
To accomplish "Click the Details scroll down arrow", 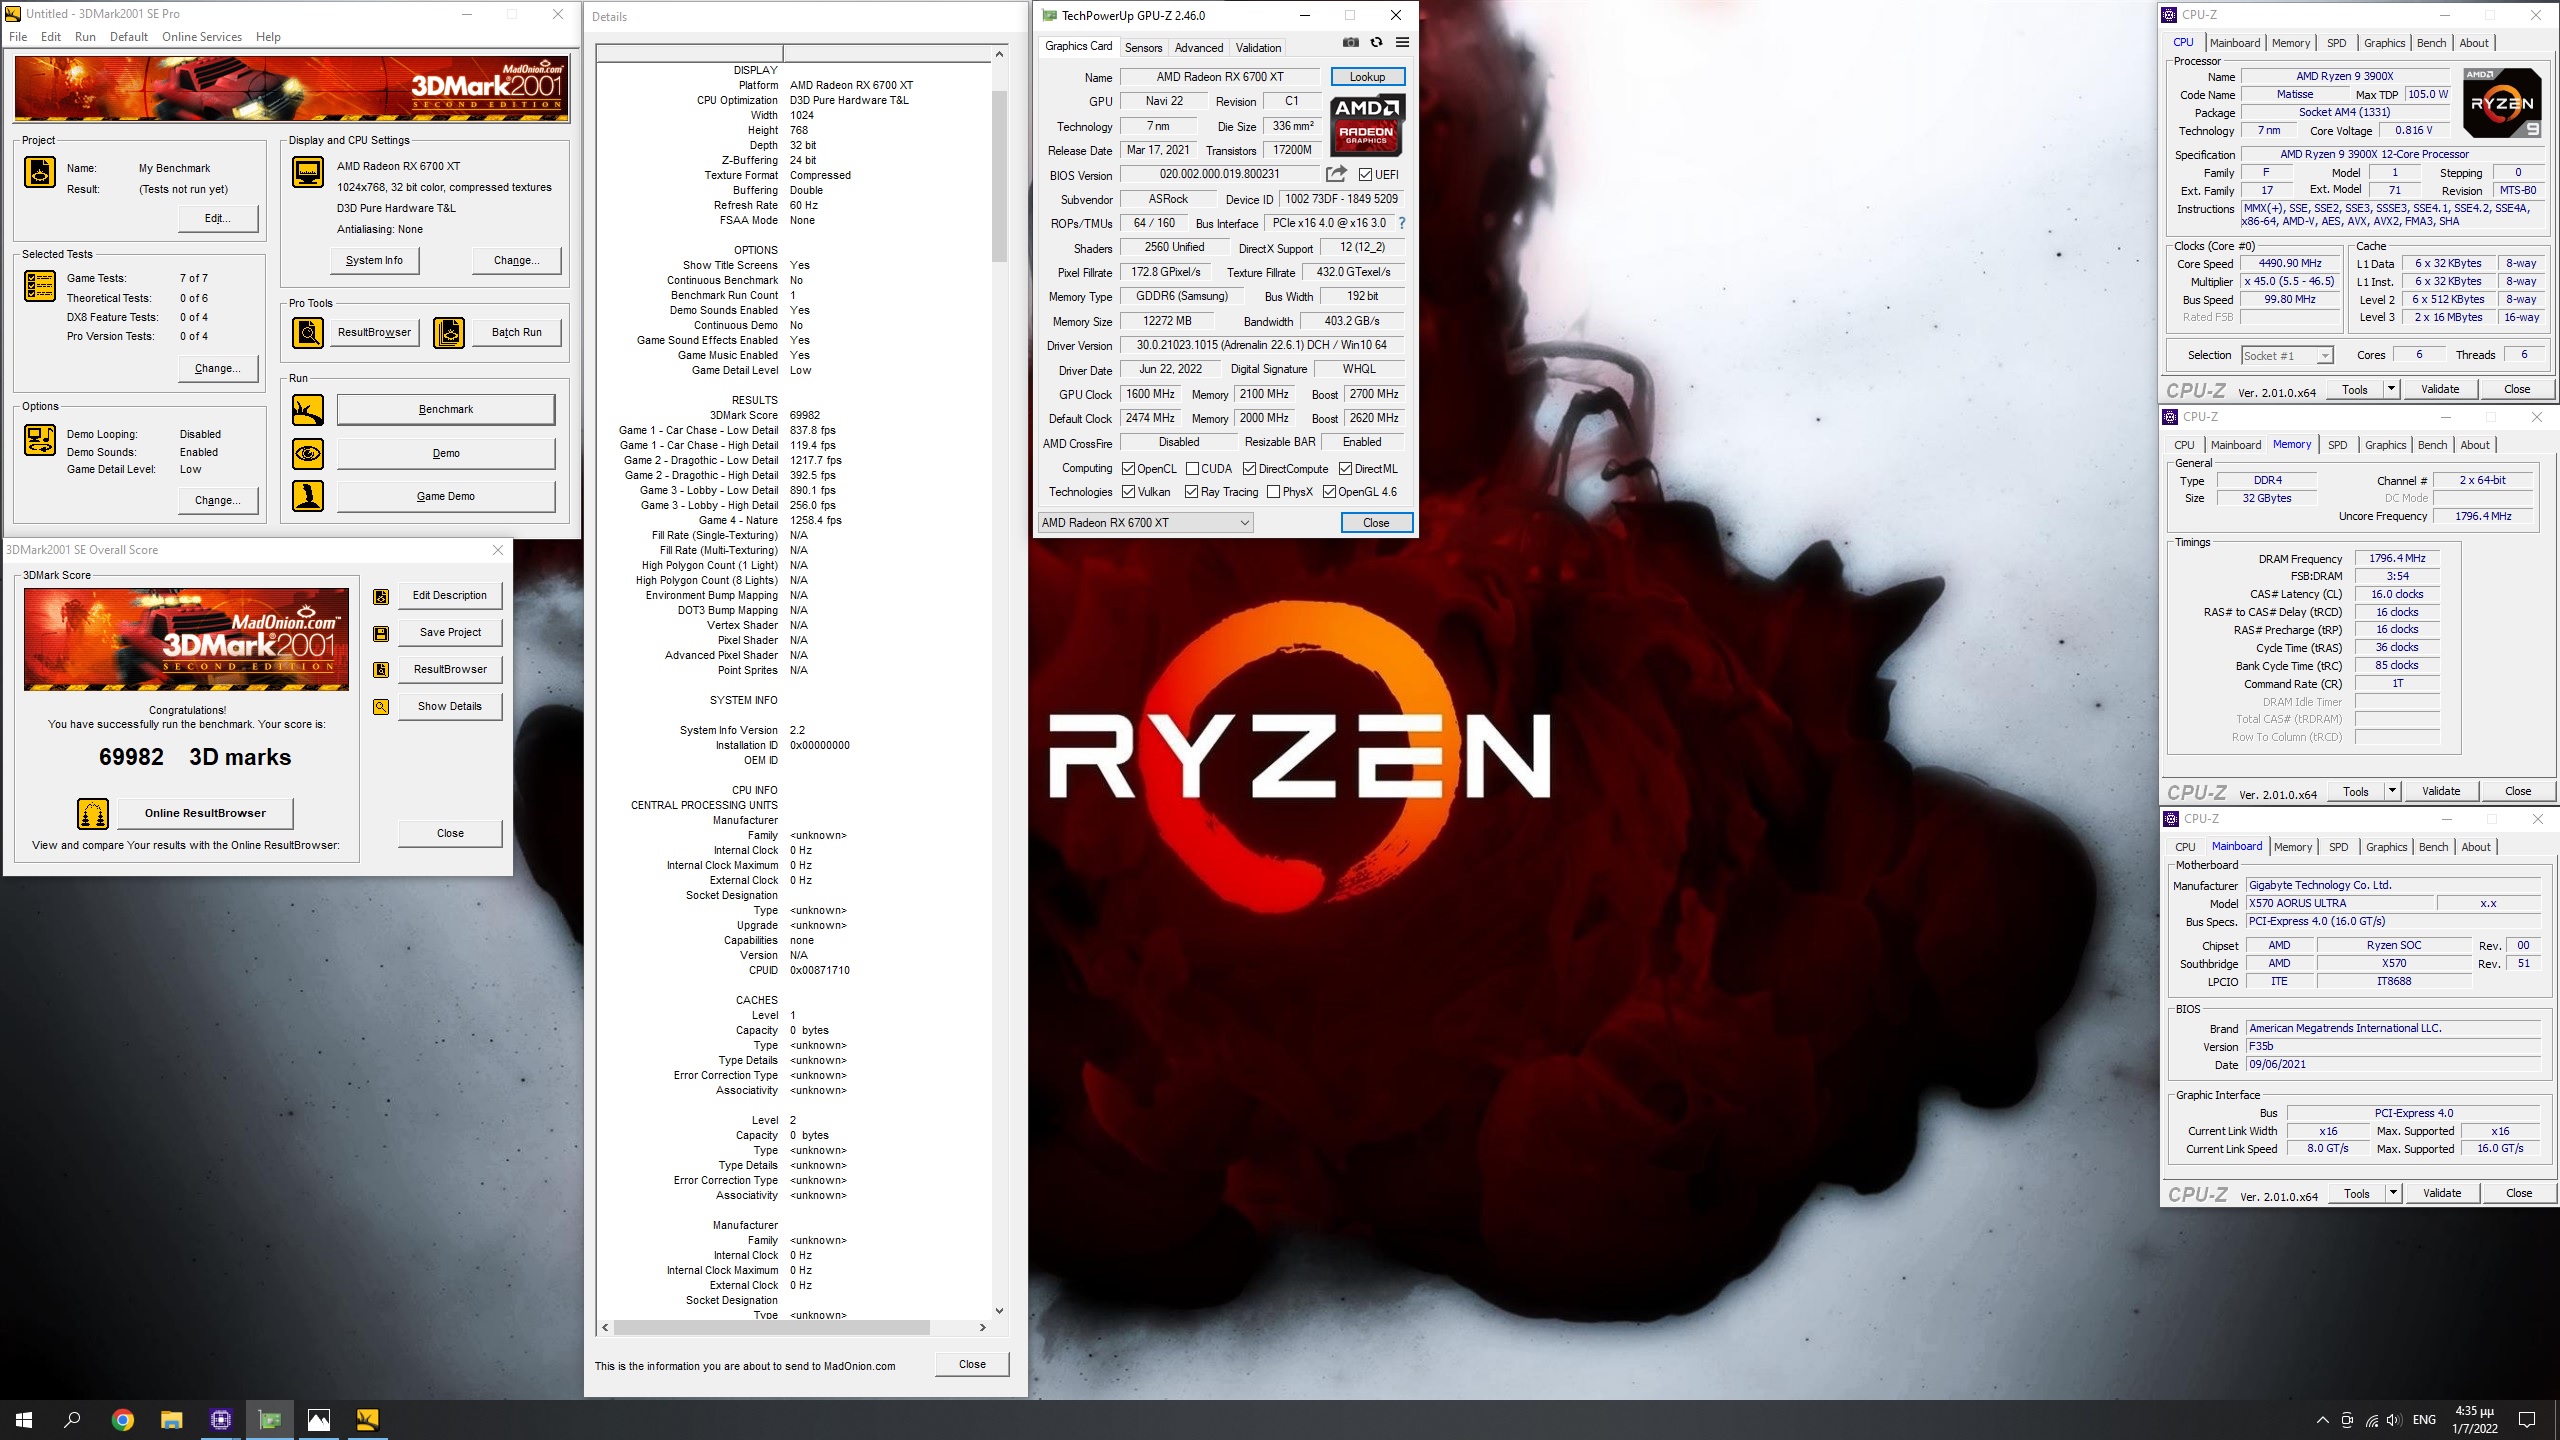I will click(x=999, y=1311).
